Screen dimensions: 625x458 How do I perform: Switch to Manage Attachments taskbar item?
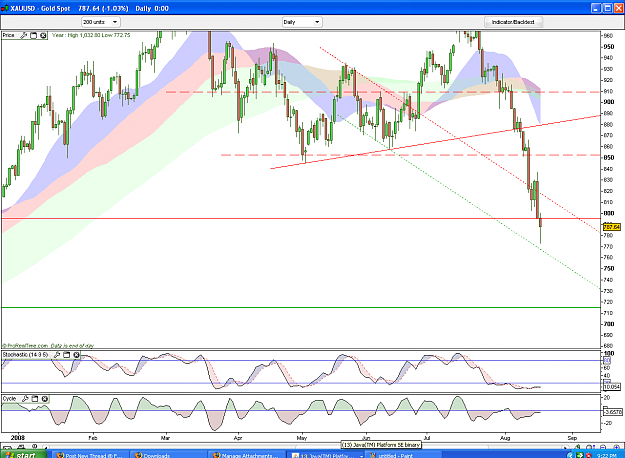(x=246, y=455)
